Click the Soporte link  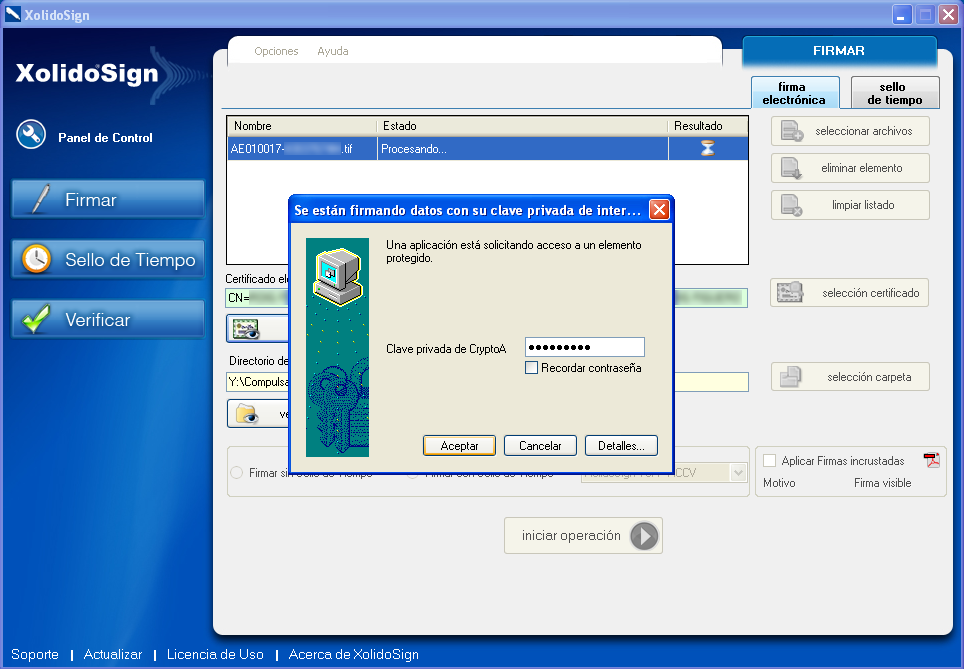point(35,654)
